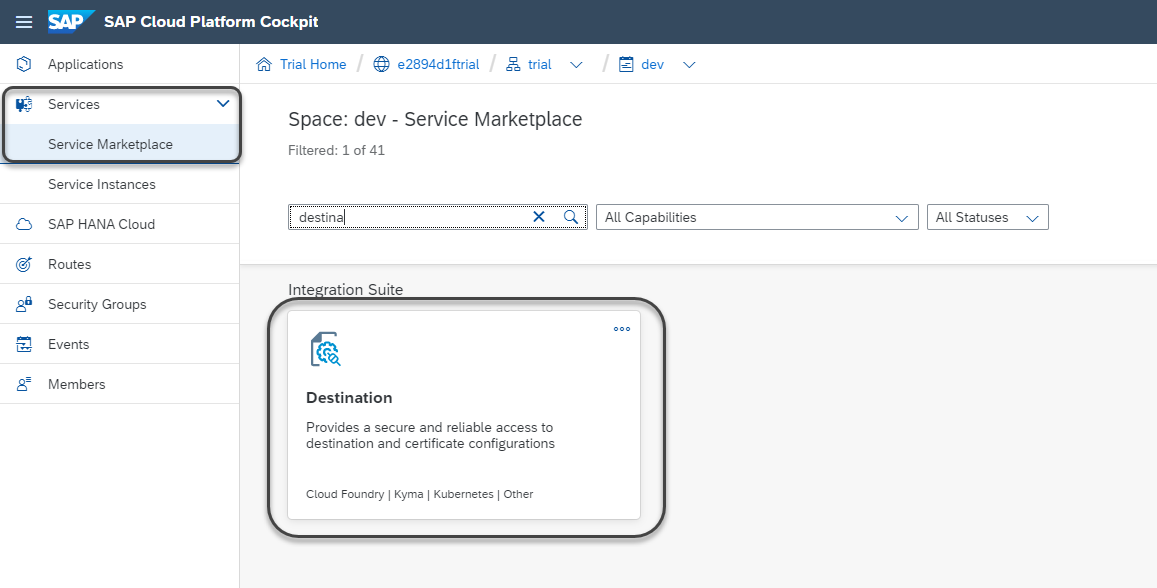Screen dimensions: 1157x588
Task: Click the Trial Home house icon
Action: [263, 64]
